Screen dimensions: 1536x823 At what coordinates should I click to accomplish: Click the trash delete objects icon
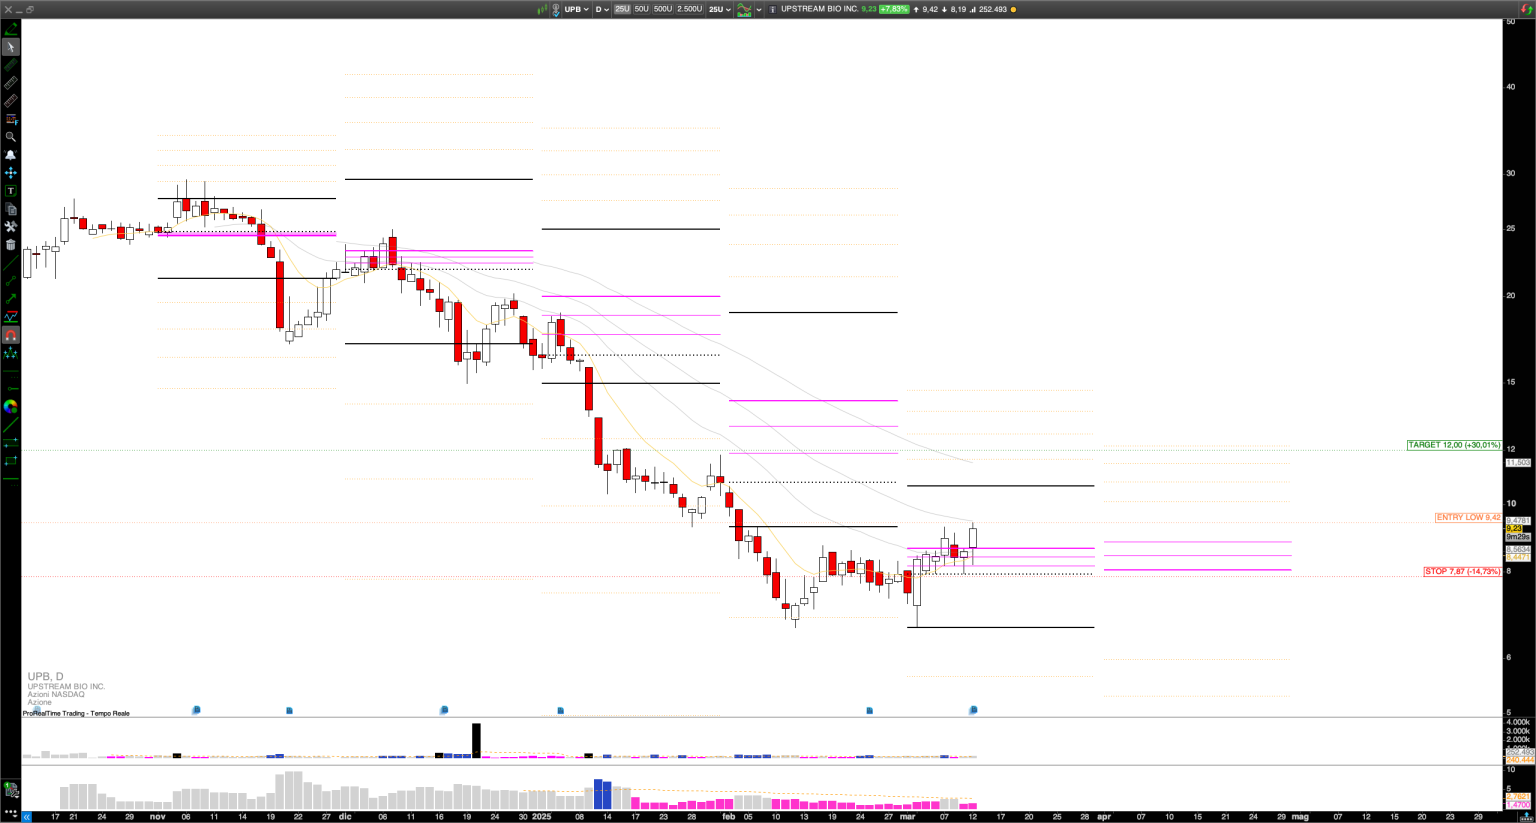pos(11,245)
